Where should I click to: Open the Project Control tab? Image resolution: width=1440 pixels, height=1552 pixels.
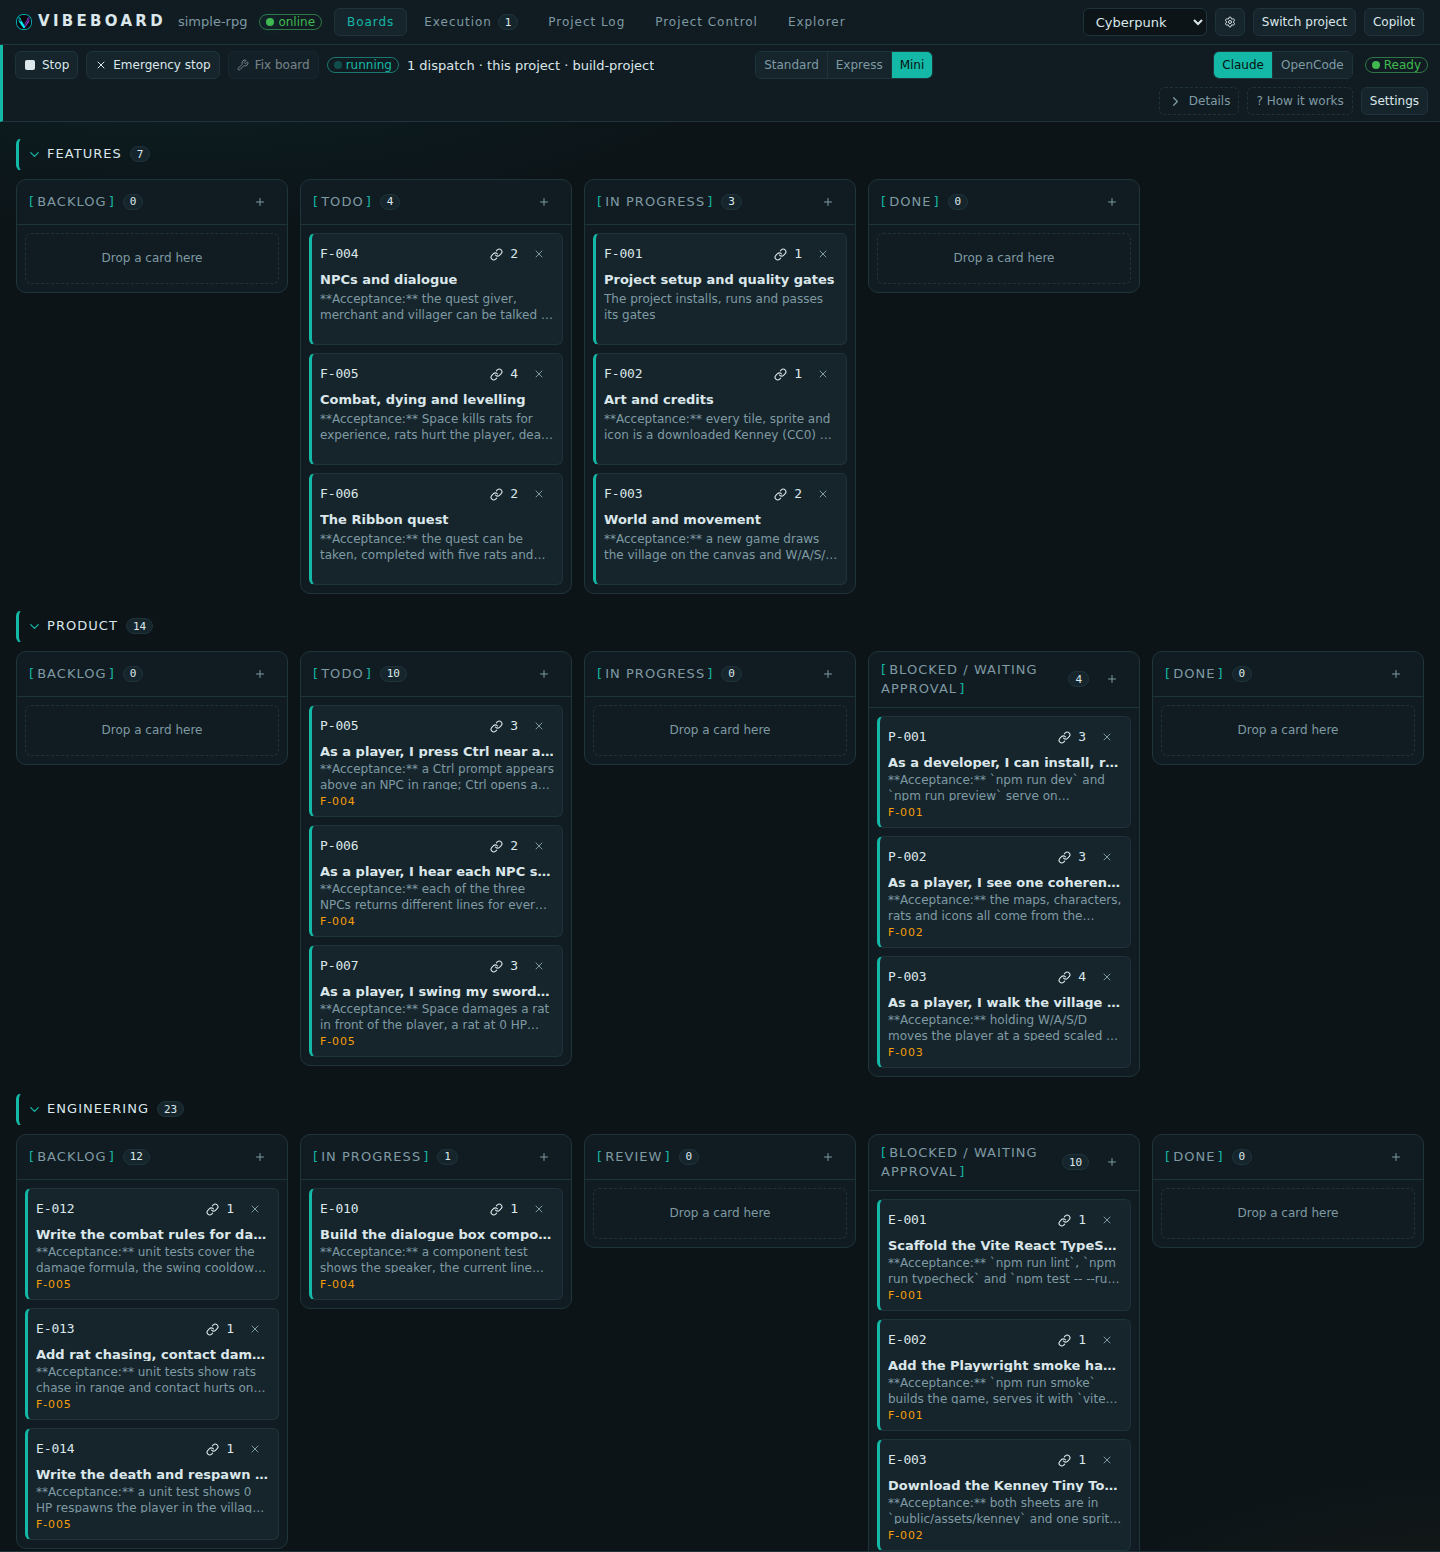(706, 22)
